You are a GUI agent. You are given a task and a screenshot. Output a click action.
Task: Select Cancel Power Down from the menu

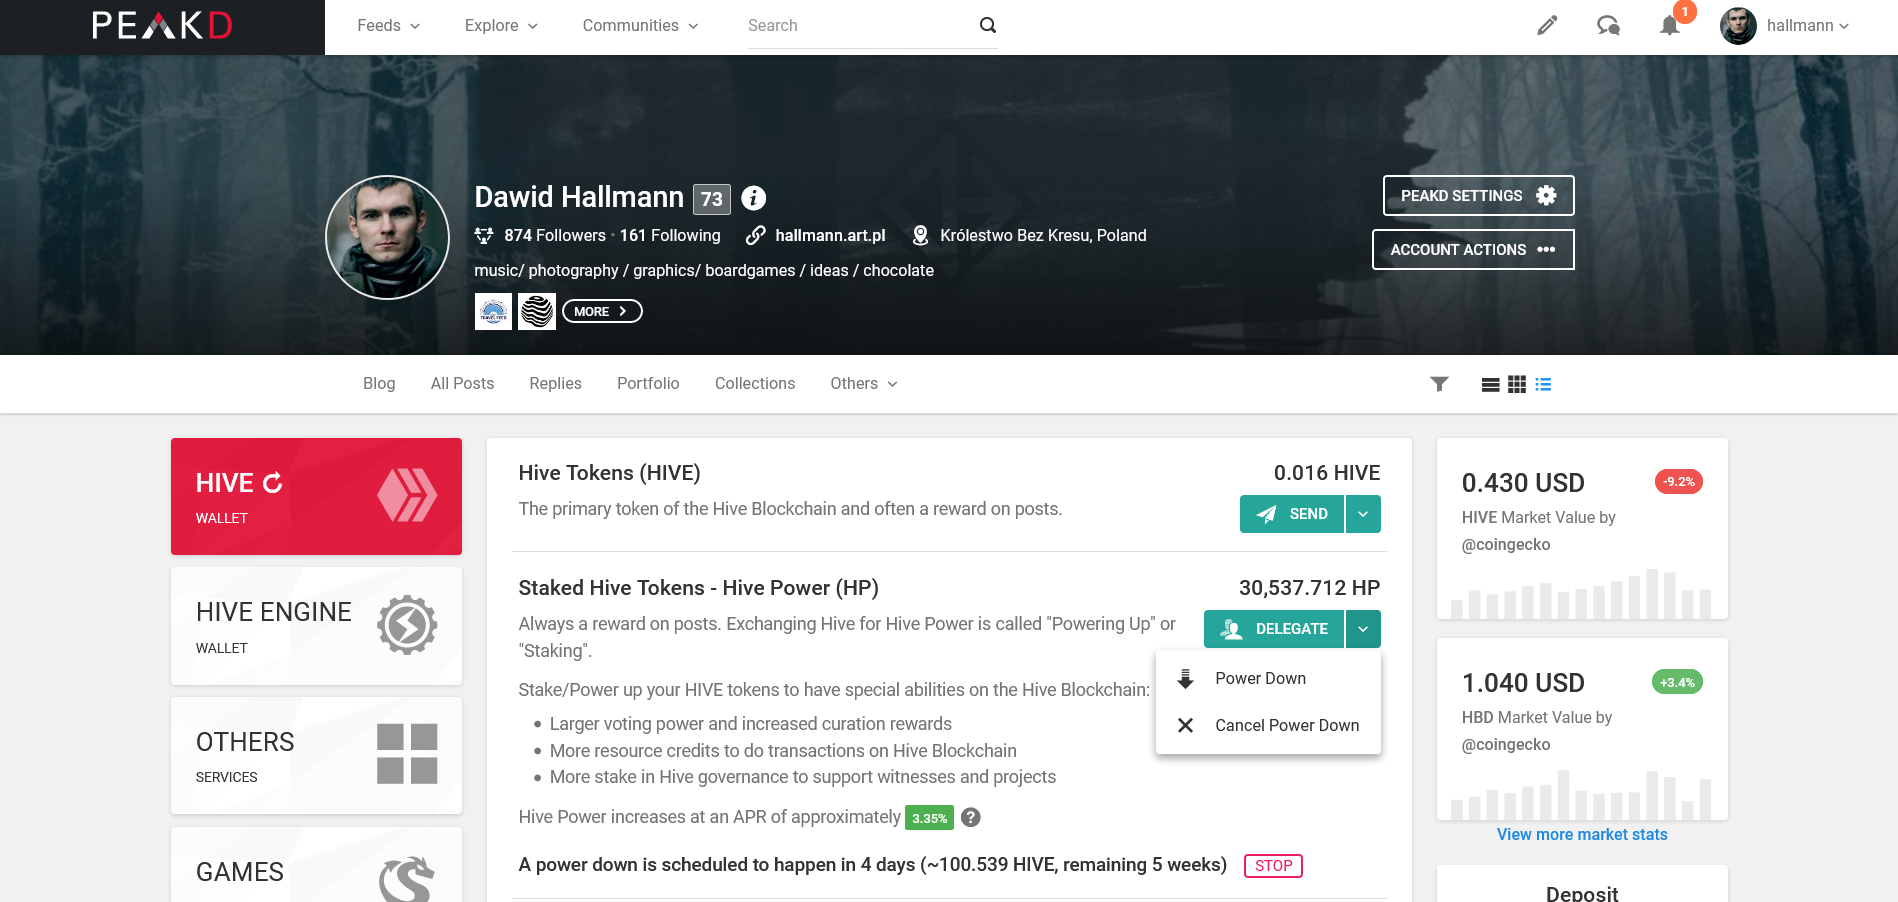(x=1268, y=725)
